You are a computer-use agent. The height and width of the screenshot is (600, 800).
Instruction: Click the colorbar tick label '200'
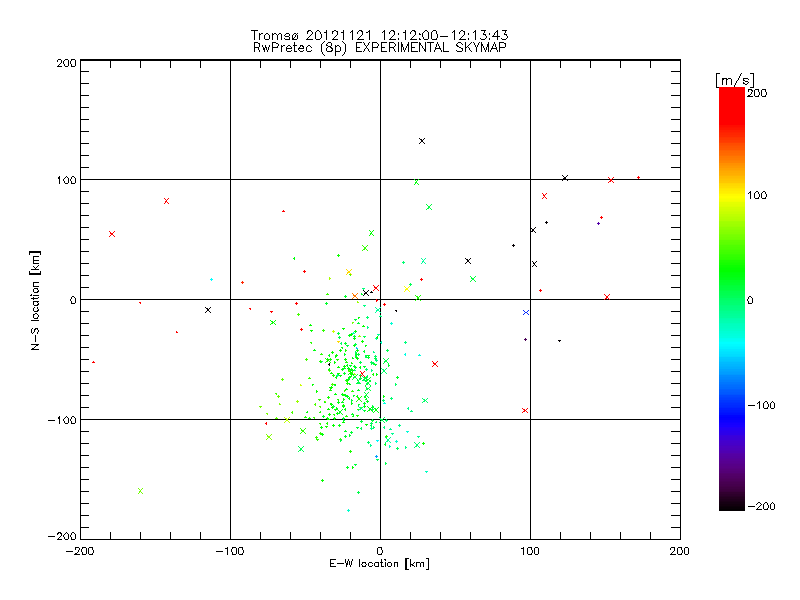click(x=757, y=93)
